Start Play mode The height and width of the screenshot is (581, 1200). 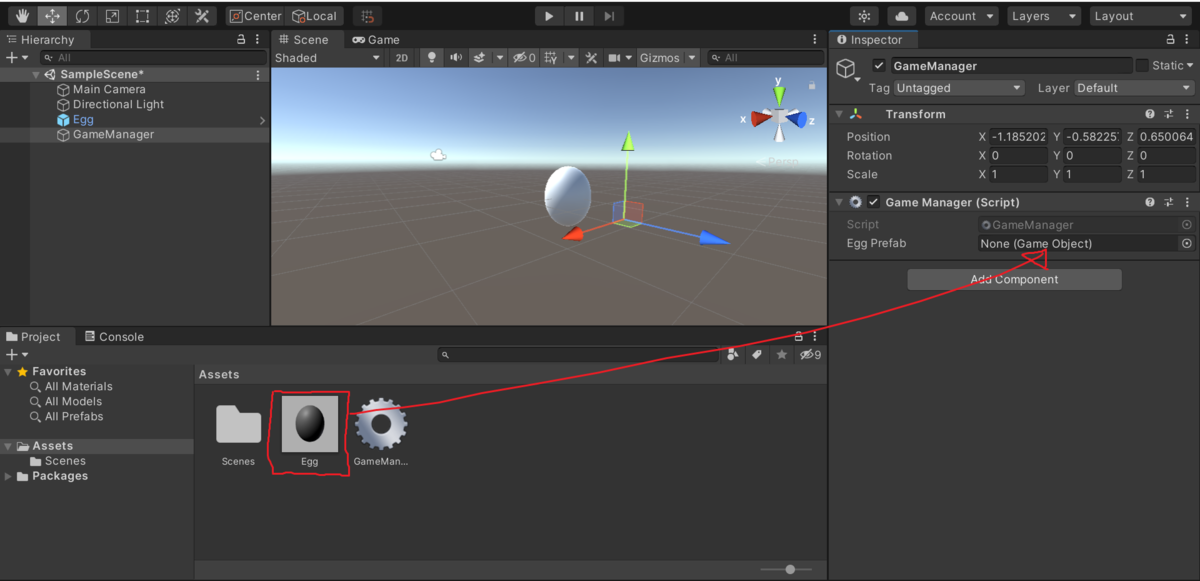point(549,16)
